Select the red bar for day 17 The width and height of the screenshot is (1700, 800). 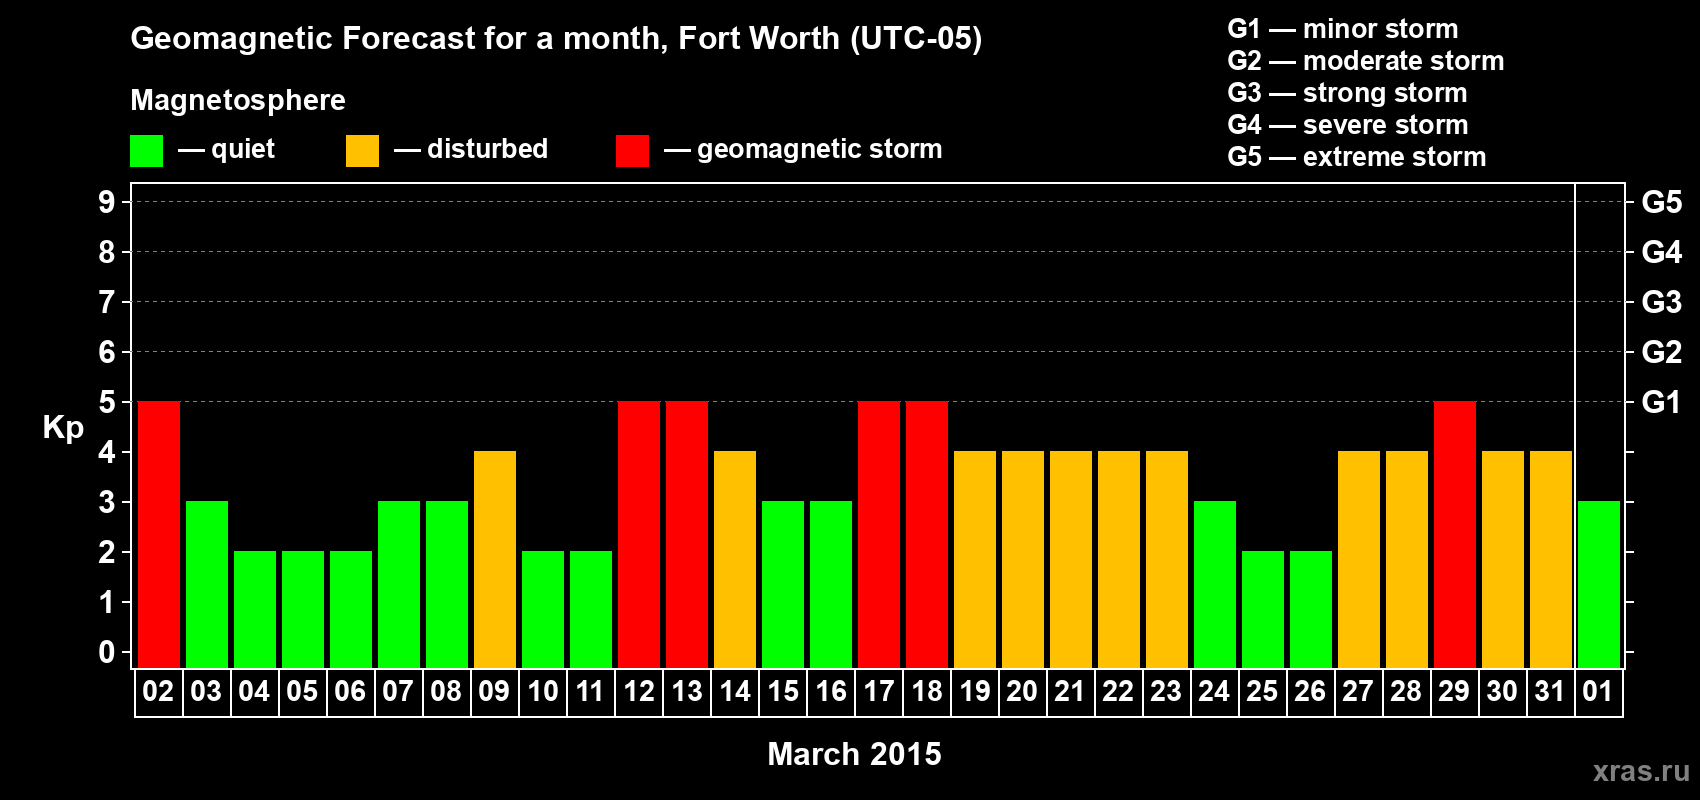pos(879,535)
